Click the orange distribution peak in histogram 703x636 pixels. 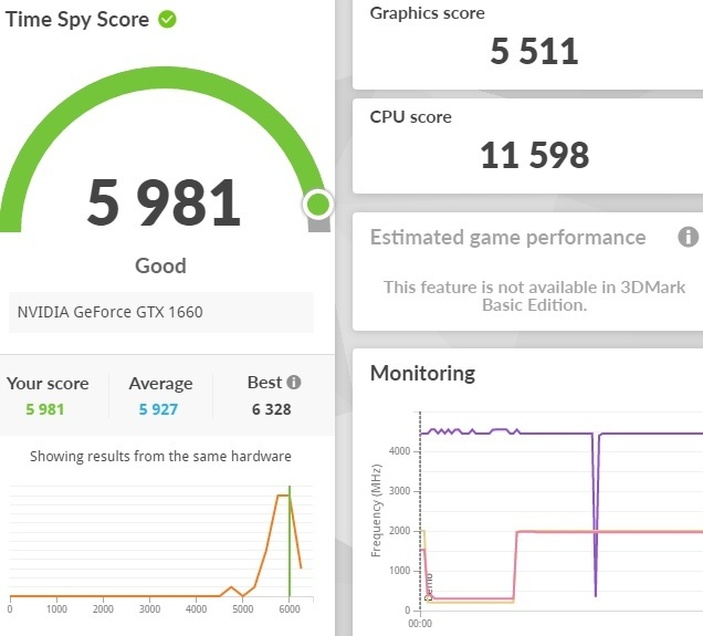pos(283,496)
